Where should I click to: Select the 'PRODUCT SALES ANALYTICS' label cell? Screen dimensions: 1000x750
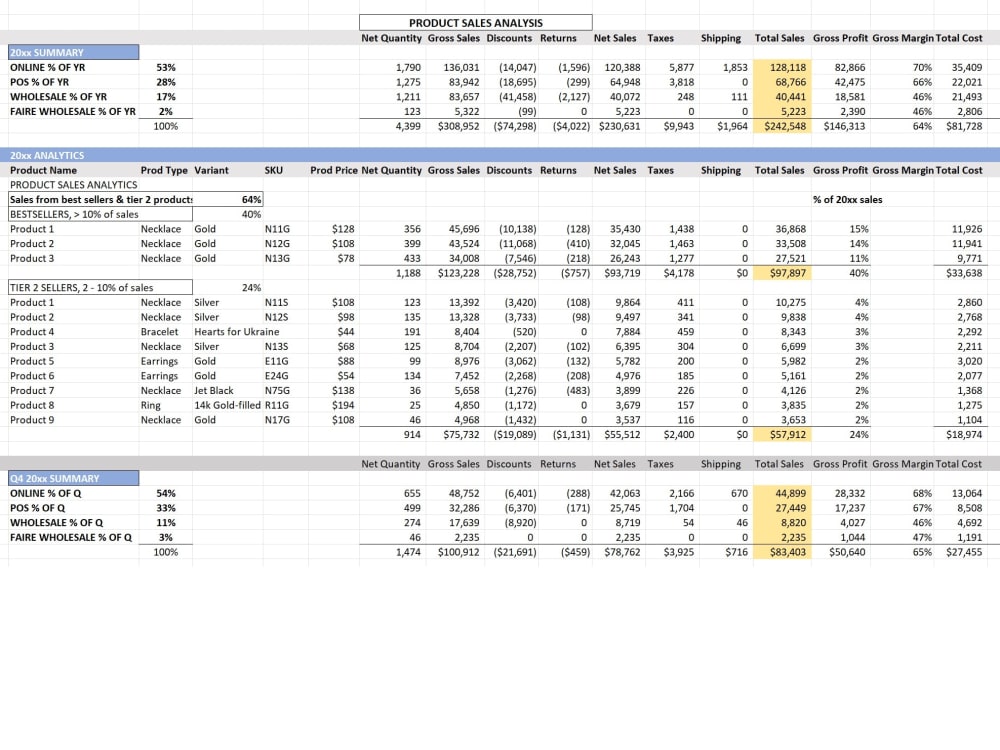click(x=73, y=184)
